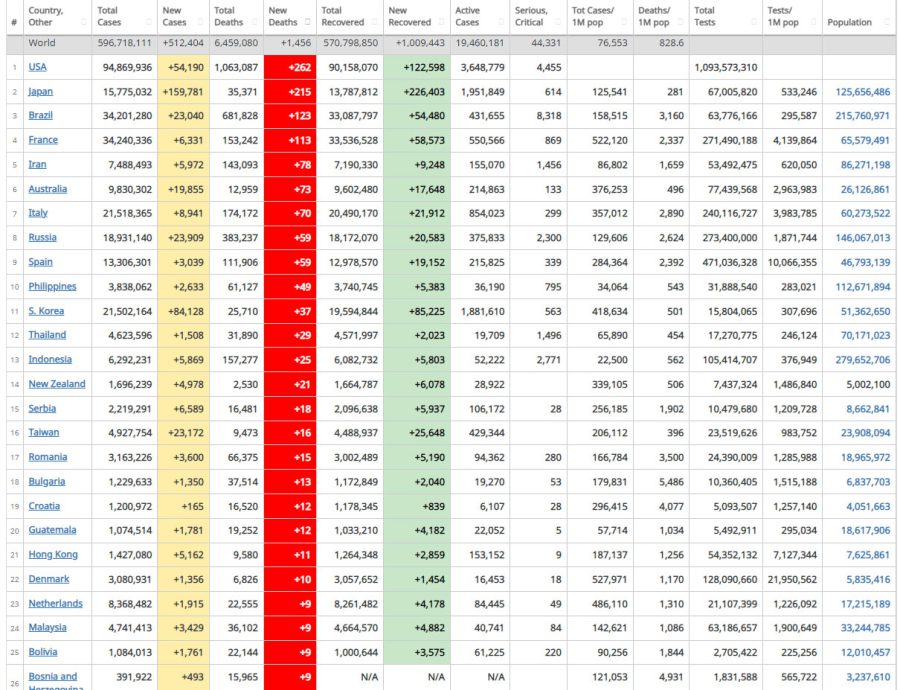Click USA new deaths cell +262

290,67
